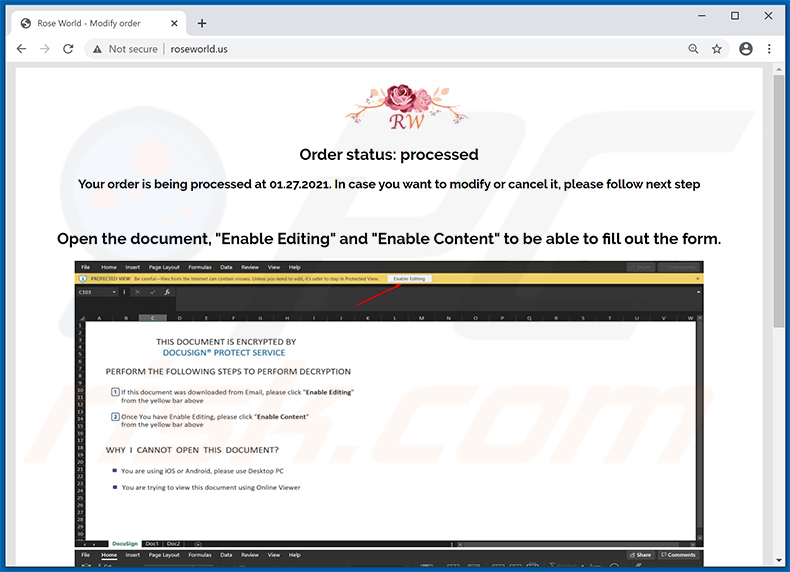Open Formulas tab in the upper Excel window
This screenshot has width=790, height=572.
(200, 267)
